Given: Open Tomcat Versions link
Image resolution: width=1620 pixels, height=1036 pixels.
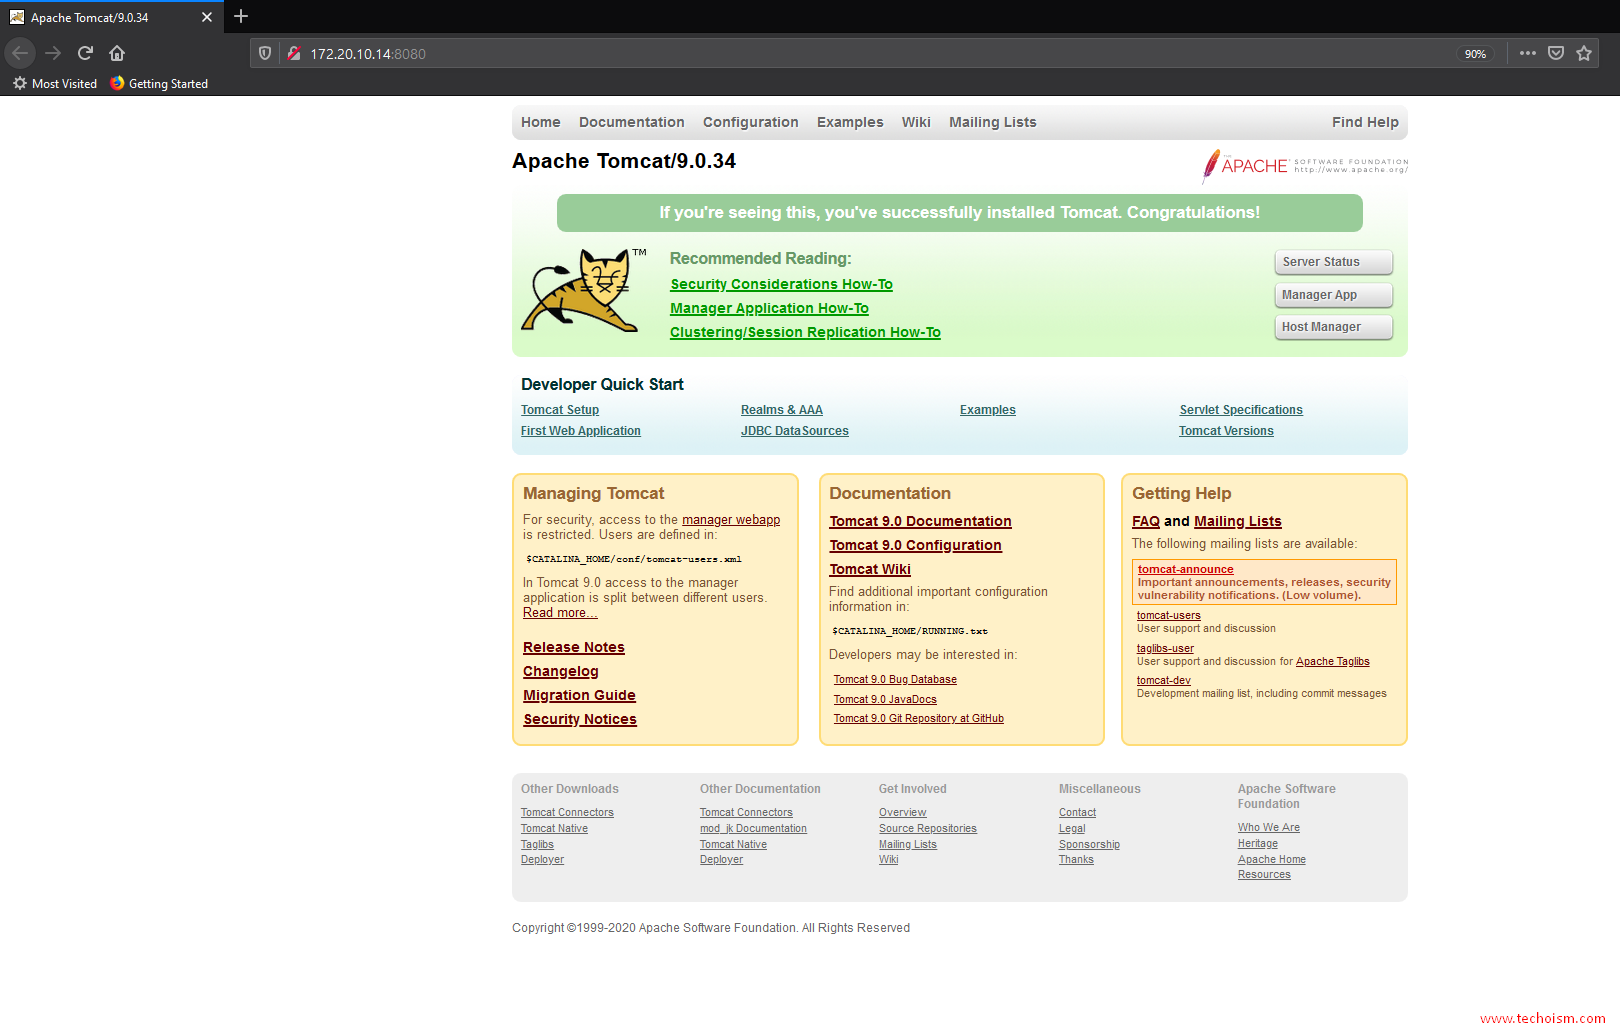Looking at the screenshot, I should 1226,431.
